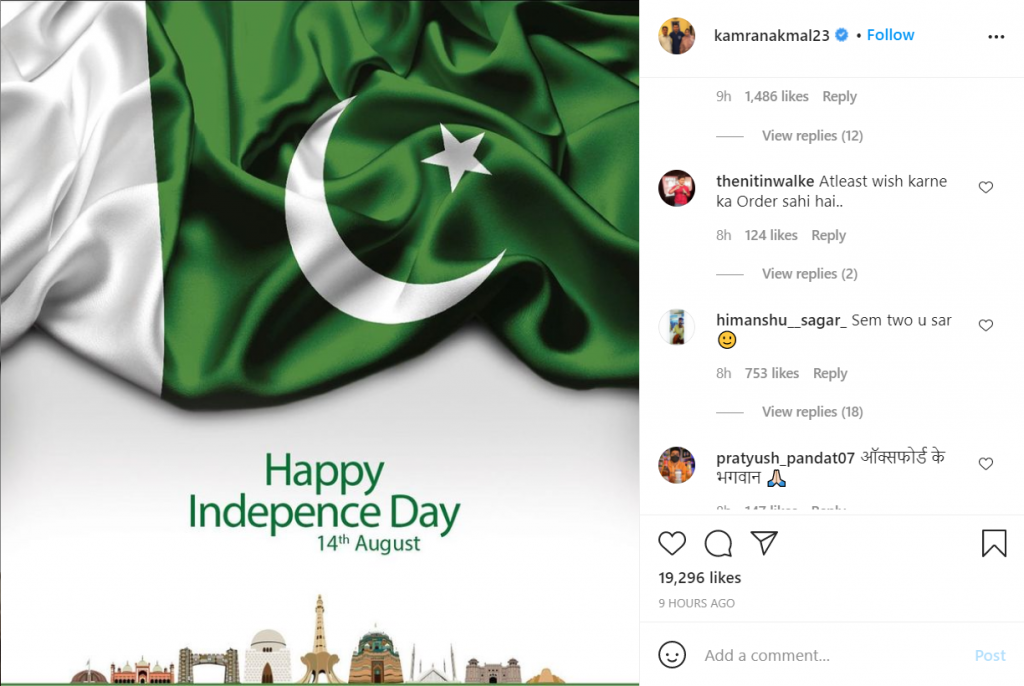Like the post with the heart icon
Screen dimensions: 1024x686
(671, 543)
